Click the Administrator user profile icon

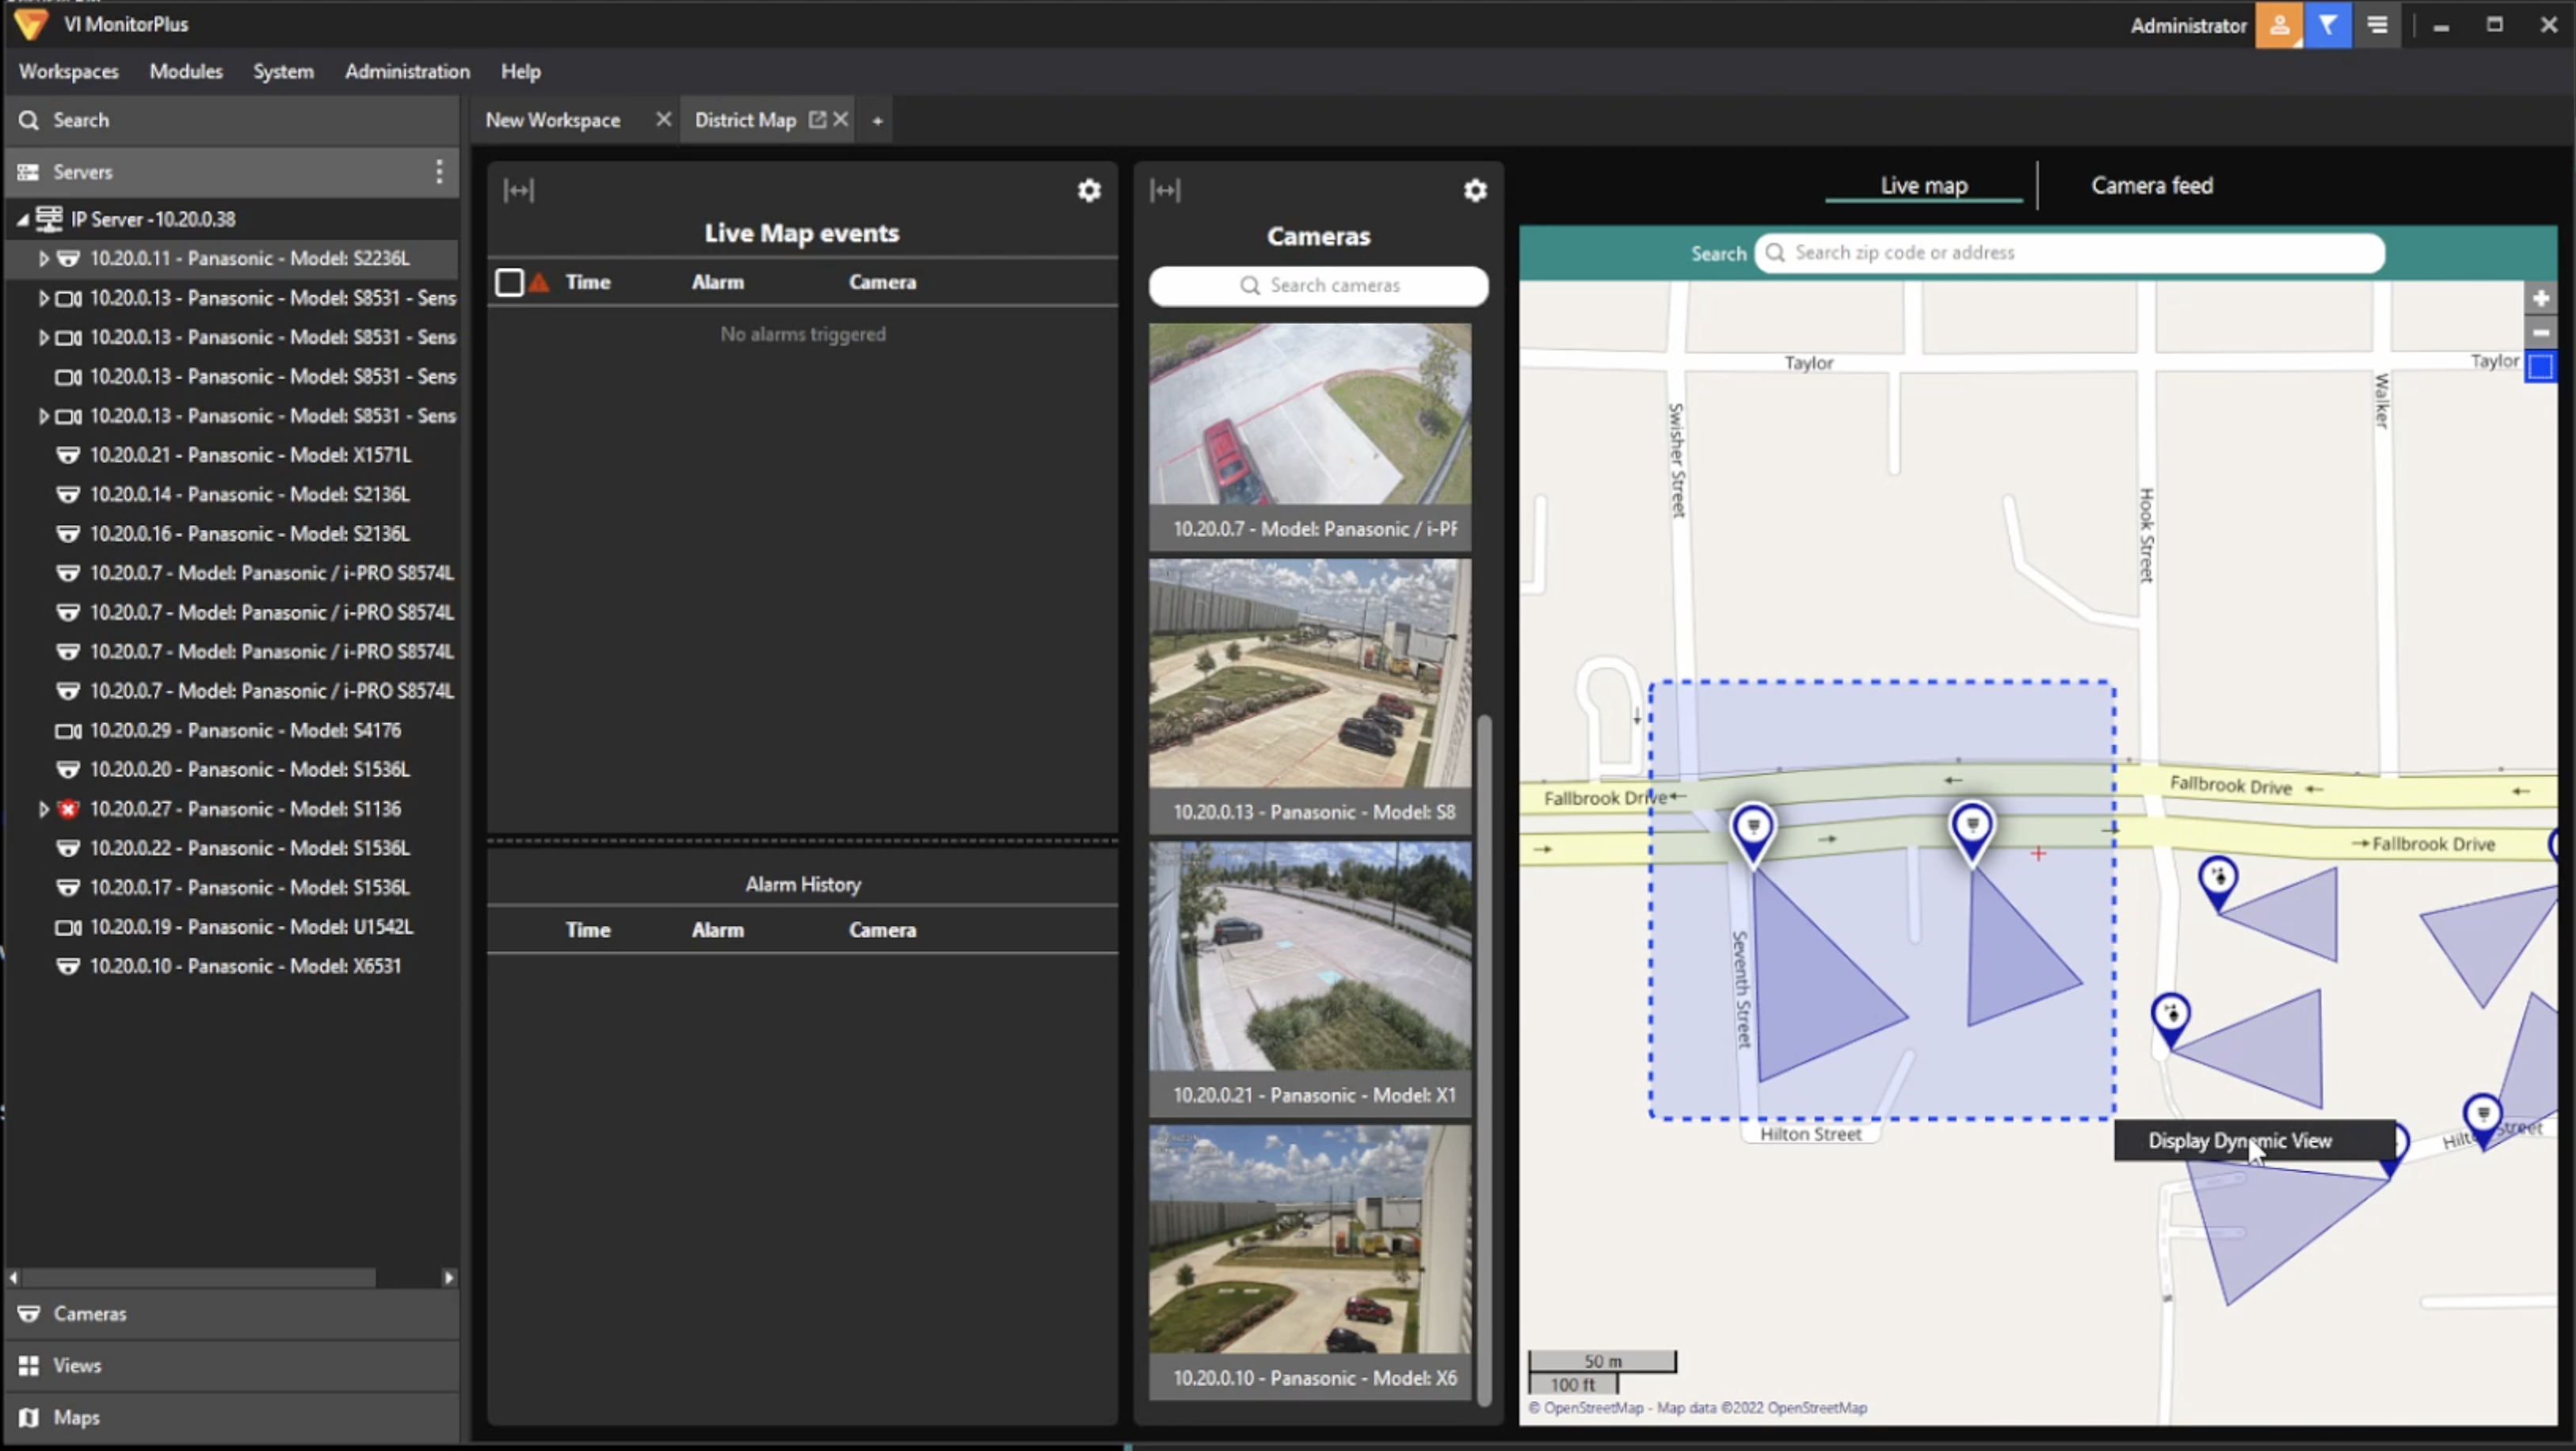click(x=2284, y=23)
